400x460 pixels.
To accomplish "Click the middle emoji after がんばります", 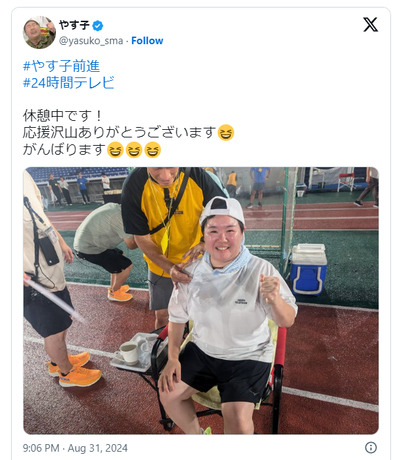I will click(x=134, y=150).
